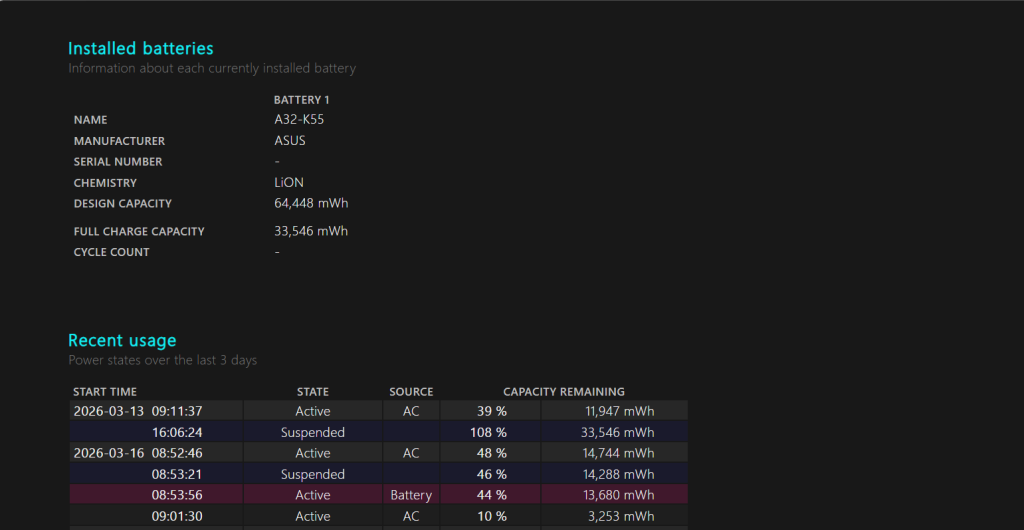Viewport: 1024px width, 530px height.
Task: Click the LiON chemistry value
Action: click(x=289, y=183)
